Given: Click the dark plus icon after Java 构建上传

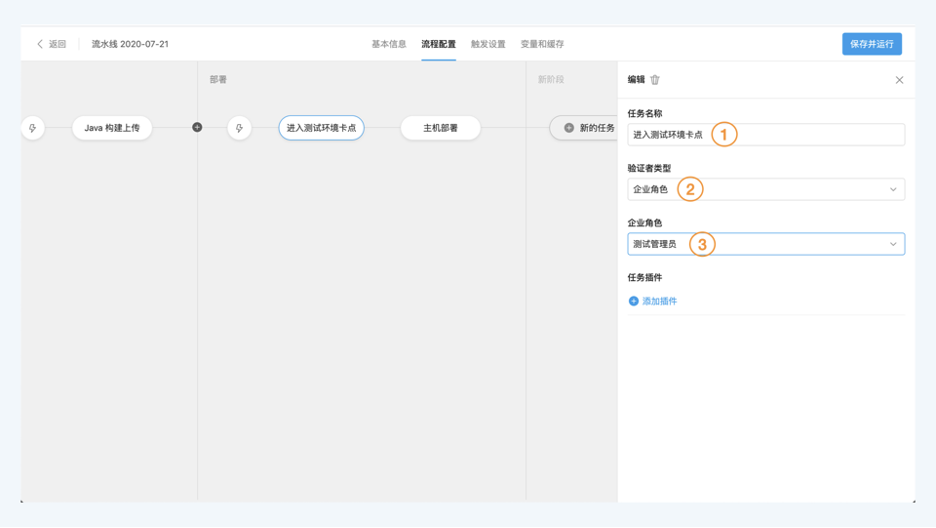Looking at the screenshot, I should (197, 127).
